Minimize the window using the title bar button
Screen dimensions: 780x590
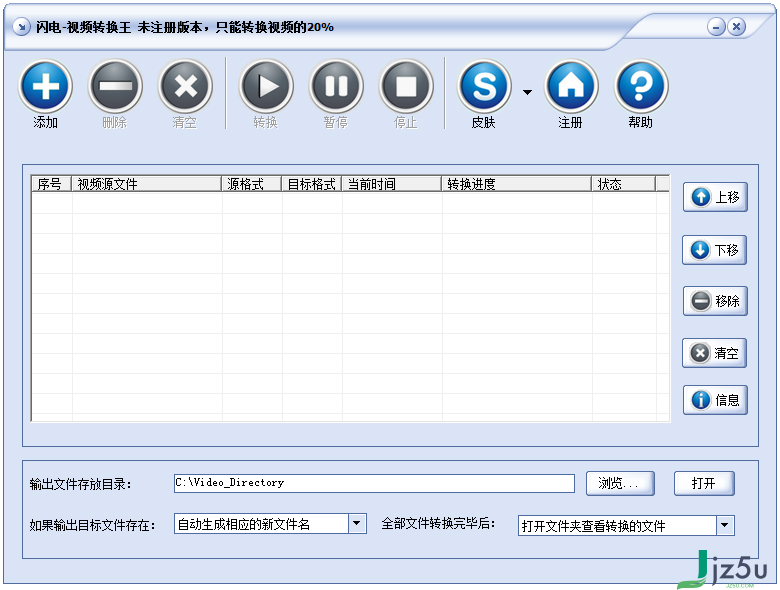click(x=716, y=26)
